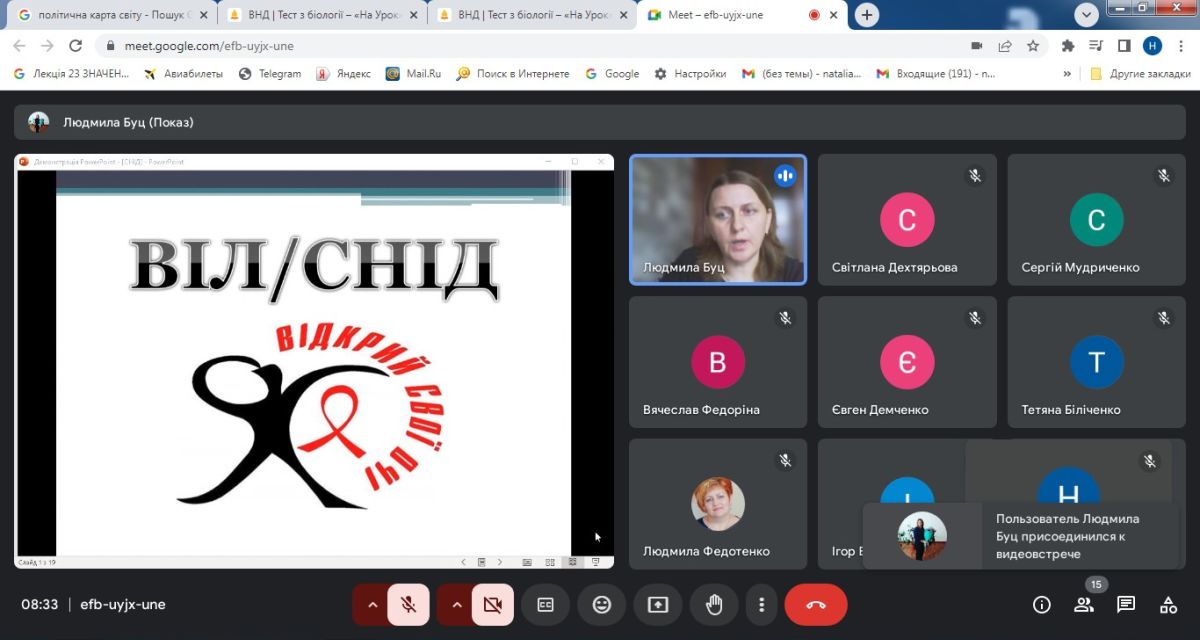Viewport: 1200px width, 640px height.
Task: Open the activities panel icon
Action: pos(1168,605)
